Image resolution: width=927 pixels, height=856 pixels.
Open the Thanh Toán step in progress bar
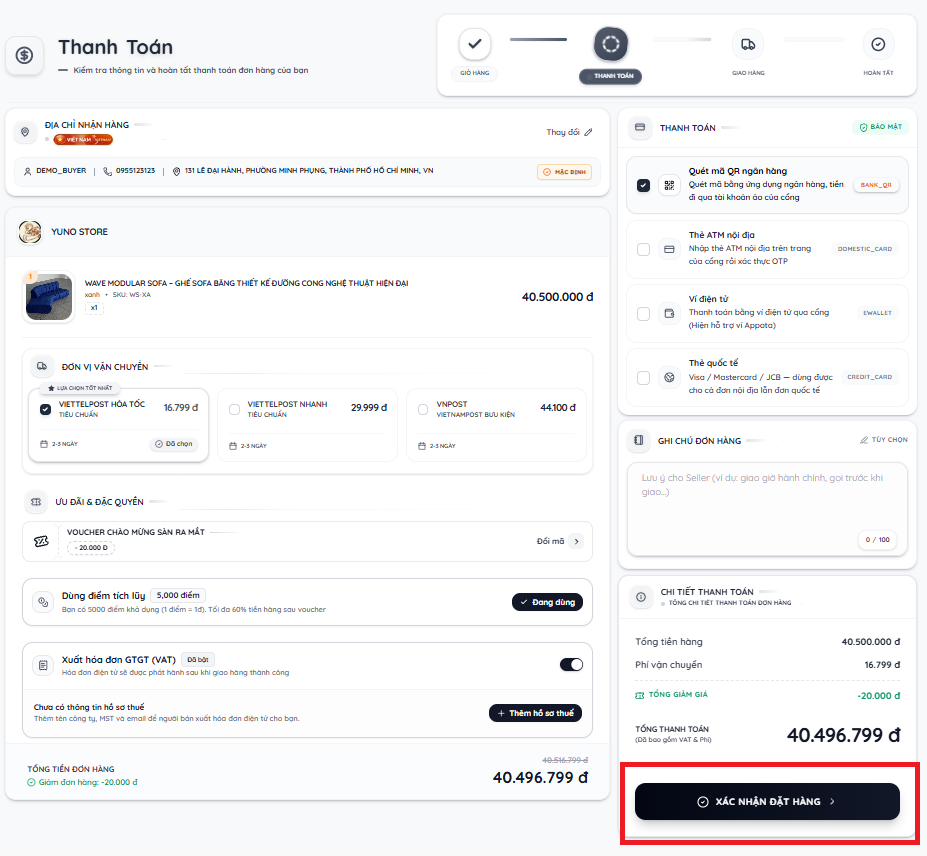[611, 44]
